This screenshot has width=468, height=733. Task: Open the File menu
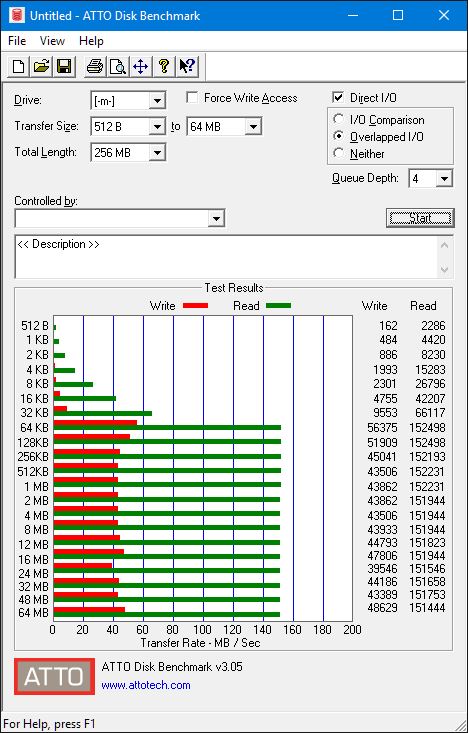click(17, 41)
